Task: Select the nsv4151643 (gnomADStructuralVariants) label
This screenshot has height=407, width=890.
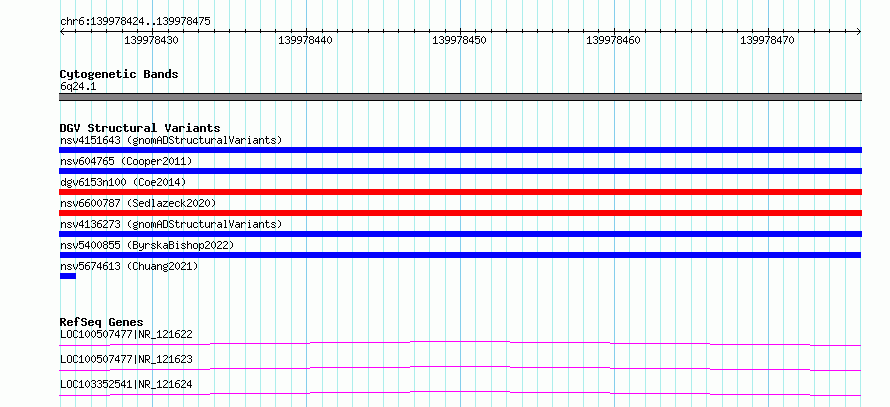Action: (171, 140)
